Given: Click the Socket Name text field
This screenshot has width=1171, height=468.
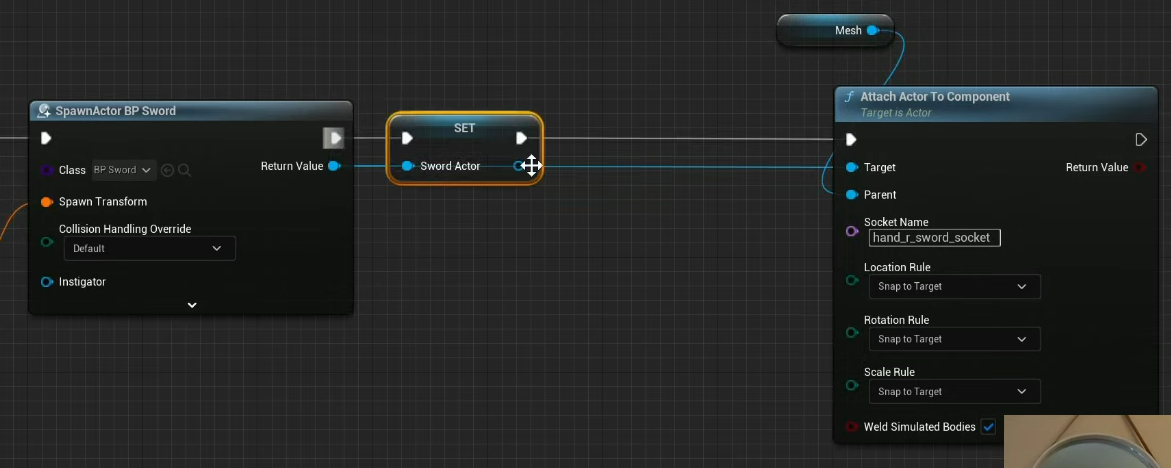Looking at the screenshot, I should [x=934, y=238].
